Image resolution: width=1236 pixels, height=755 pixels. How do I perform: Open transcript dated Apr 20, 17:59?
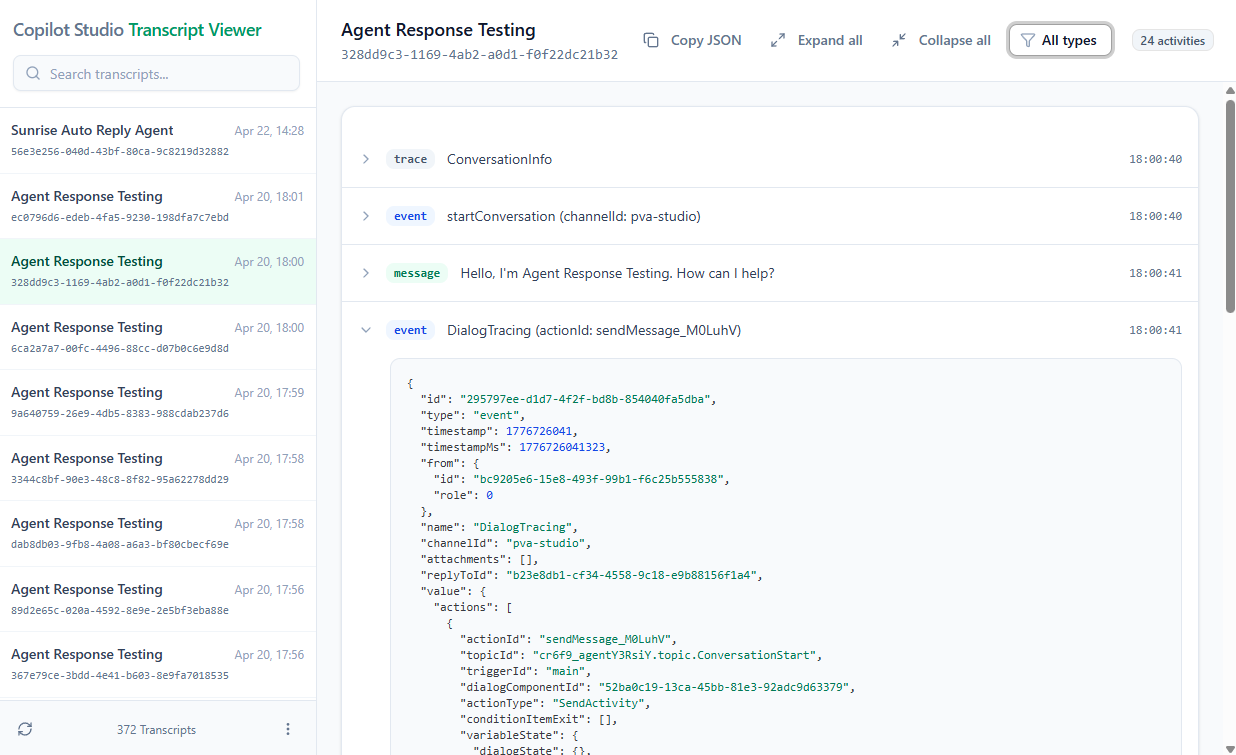(158, 402)
